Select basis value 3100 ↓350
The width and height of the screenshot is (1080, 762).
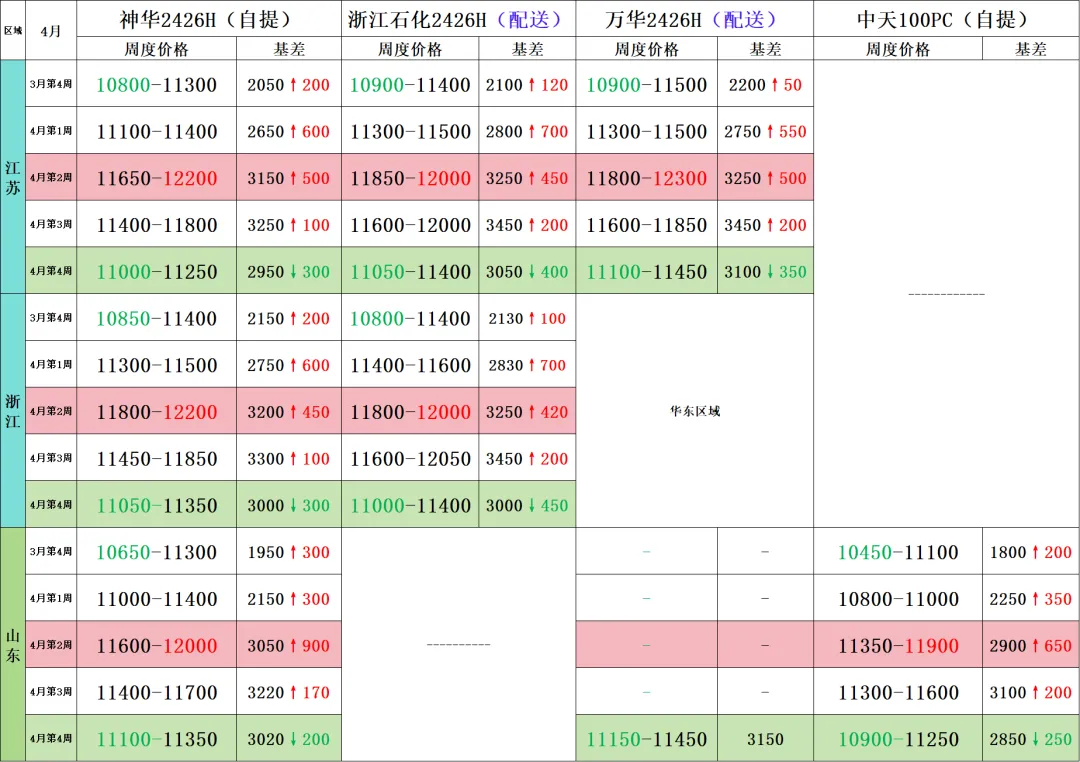tap(765, 271)
